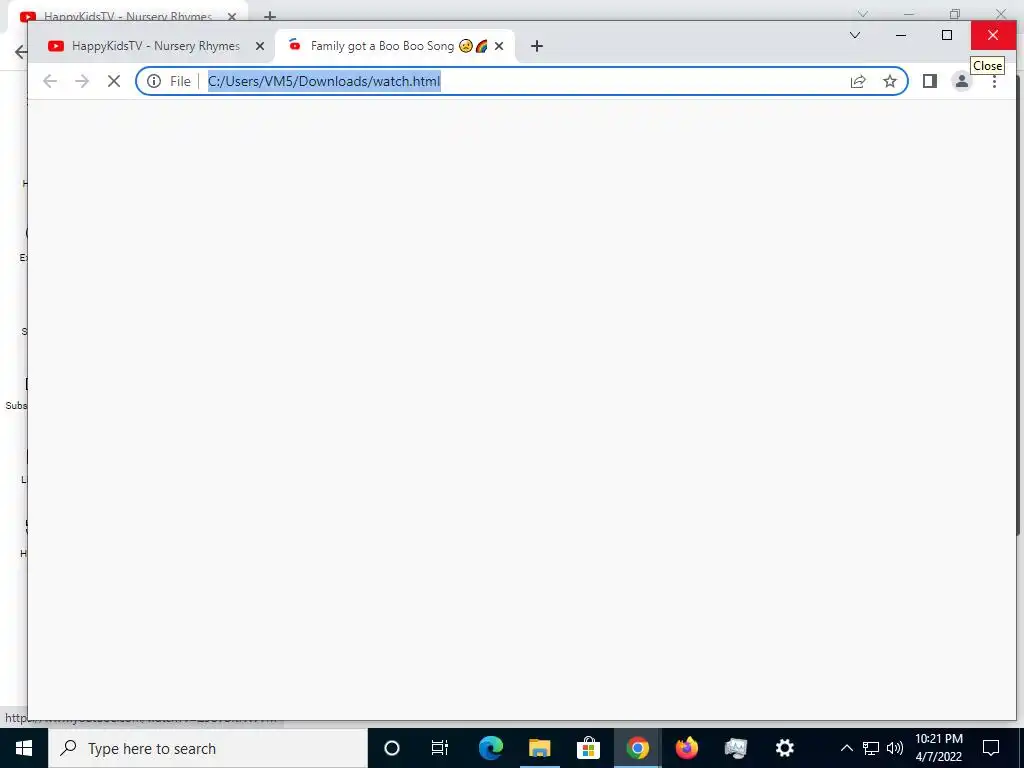This screenshot has width=1024, height=768.
Task: Open Task View on the taskbar
Action: pos(440,748)
